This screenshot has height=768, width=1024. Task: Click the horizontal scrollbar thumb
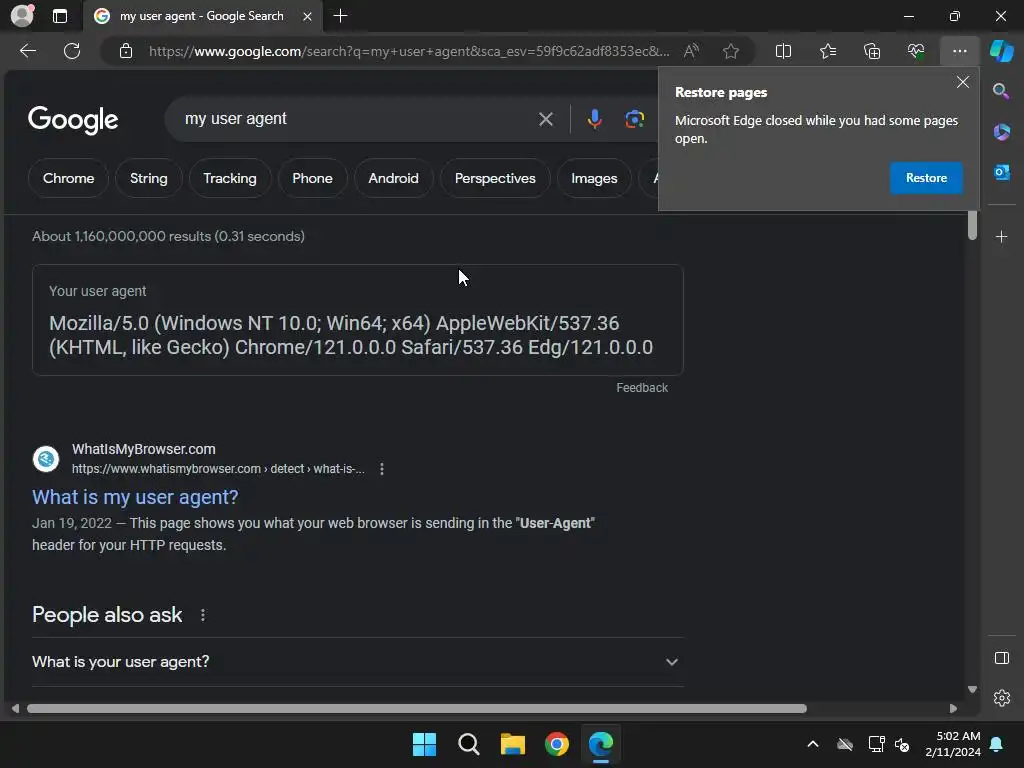click(417, 709)
